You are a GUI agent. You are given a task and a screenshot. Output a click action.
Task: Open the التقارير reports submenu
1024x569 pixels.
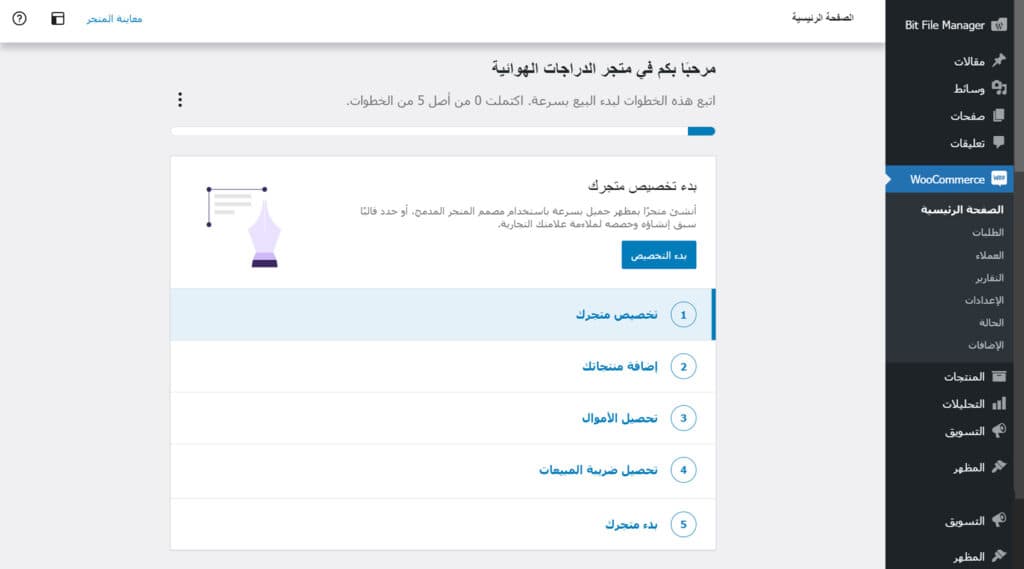[x=989, y=278]
